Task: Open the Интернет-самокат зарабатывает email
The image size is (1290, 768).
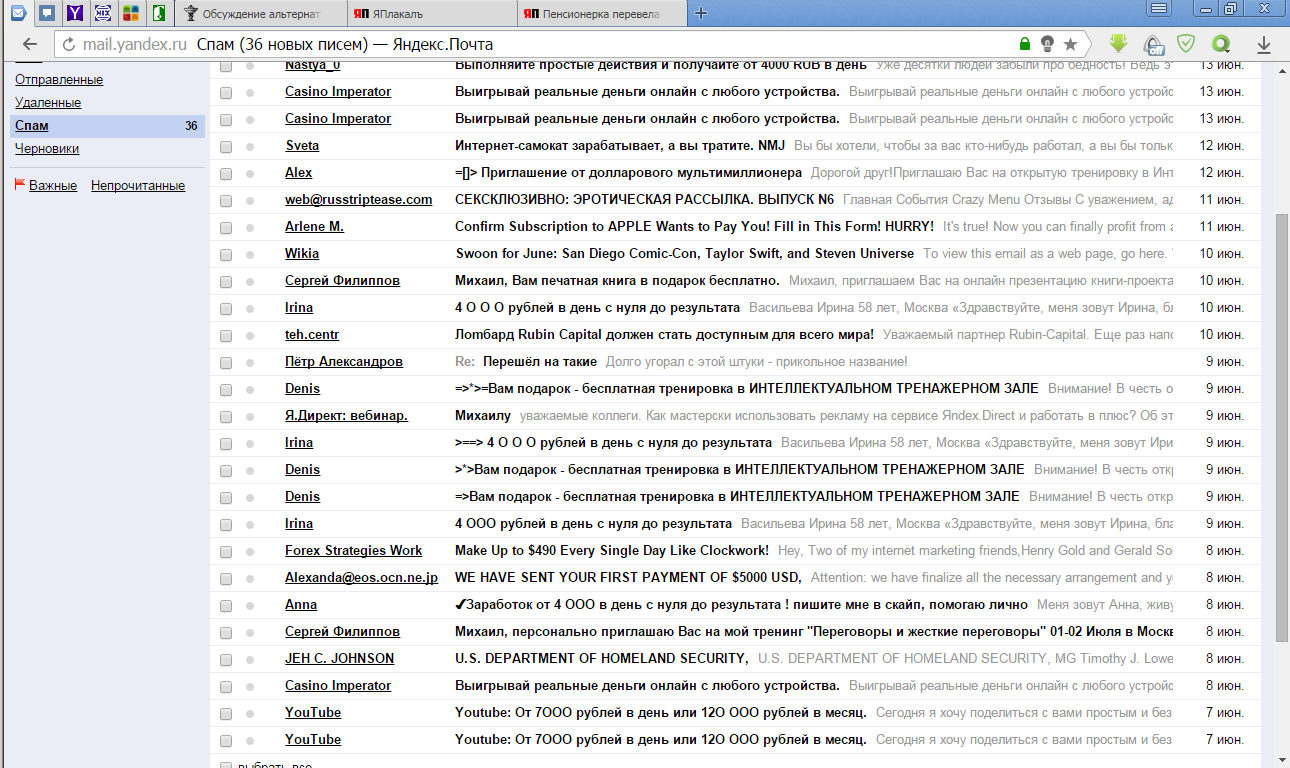Action: [621, 146]
